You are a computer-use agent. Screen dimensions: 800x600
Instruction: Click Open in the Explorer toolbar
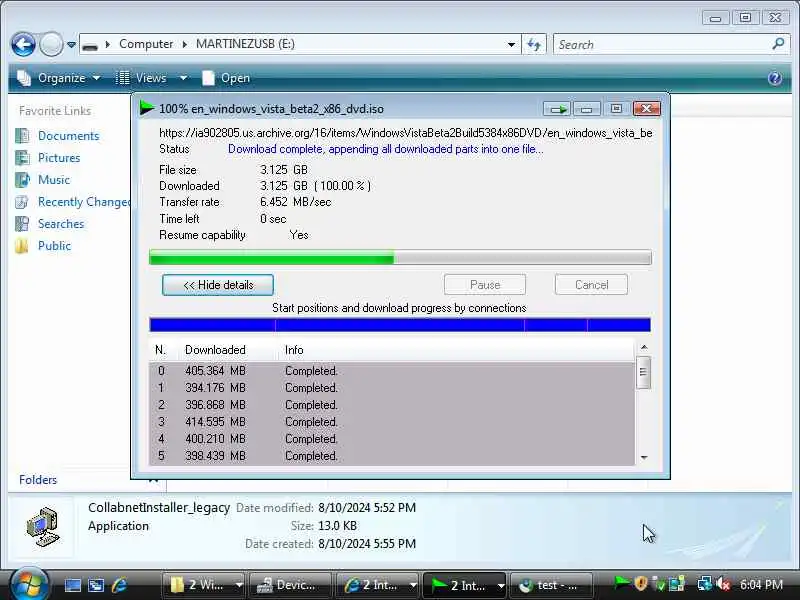(226, 78)
